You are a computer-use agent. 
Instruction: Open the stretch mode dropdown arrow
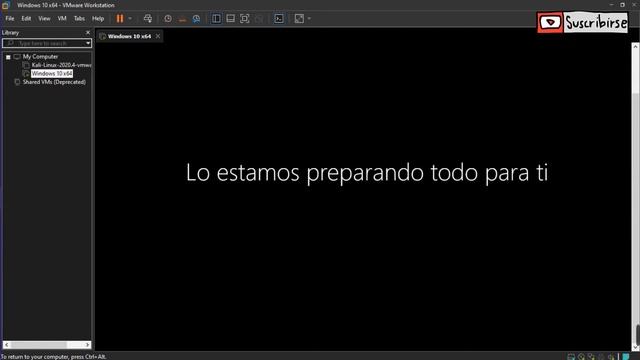pyautogui.click(x=309, y=18)
